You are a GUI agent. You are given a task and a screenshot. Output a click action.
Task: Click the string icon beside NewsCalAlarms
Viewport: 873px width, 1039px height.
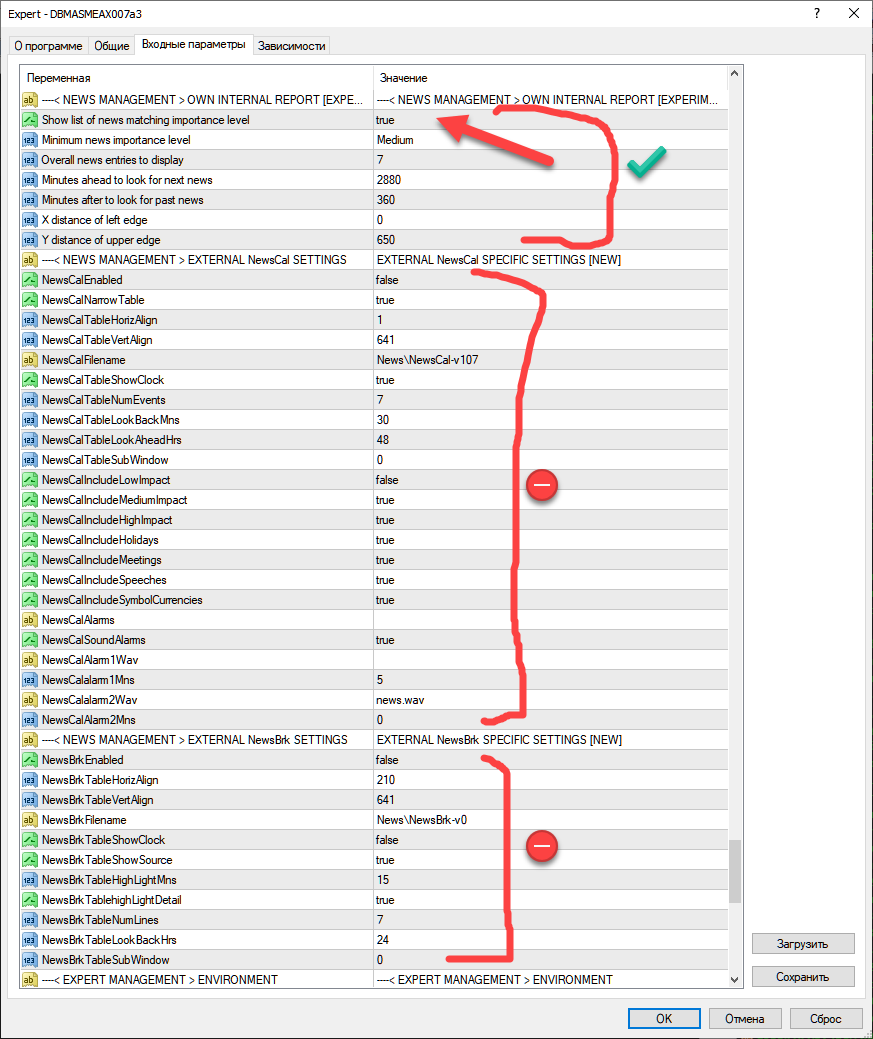pyautogui.click(x=29, y=620)
